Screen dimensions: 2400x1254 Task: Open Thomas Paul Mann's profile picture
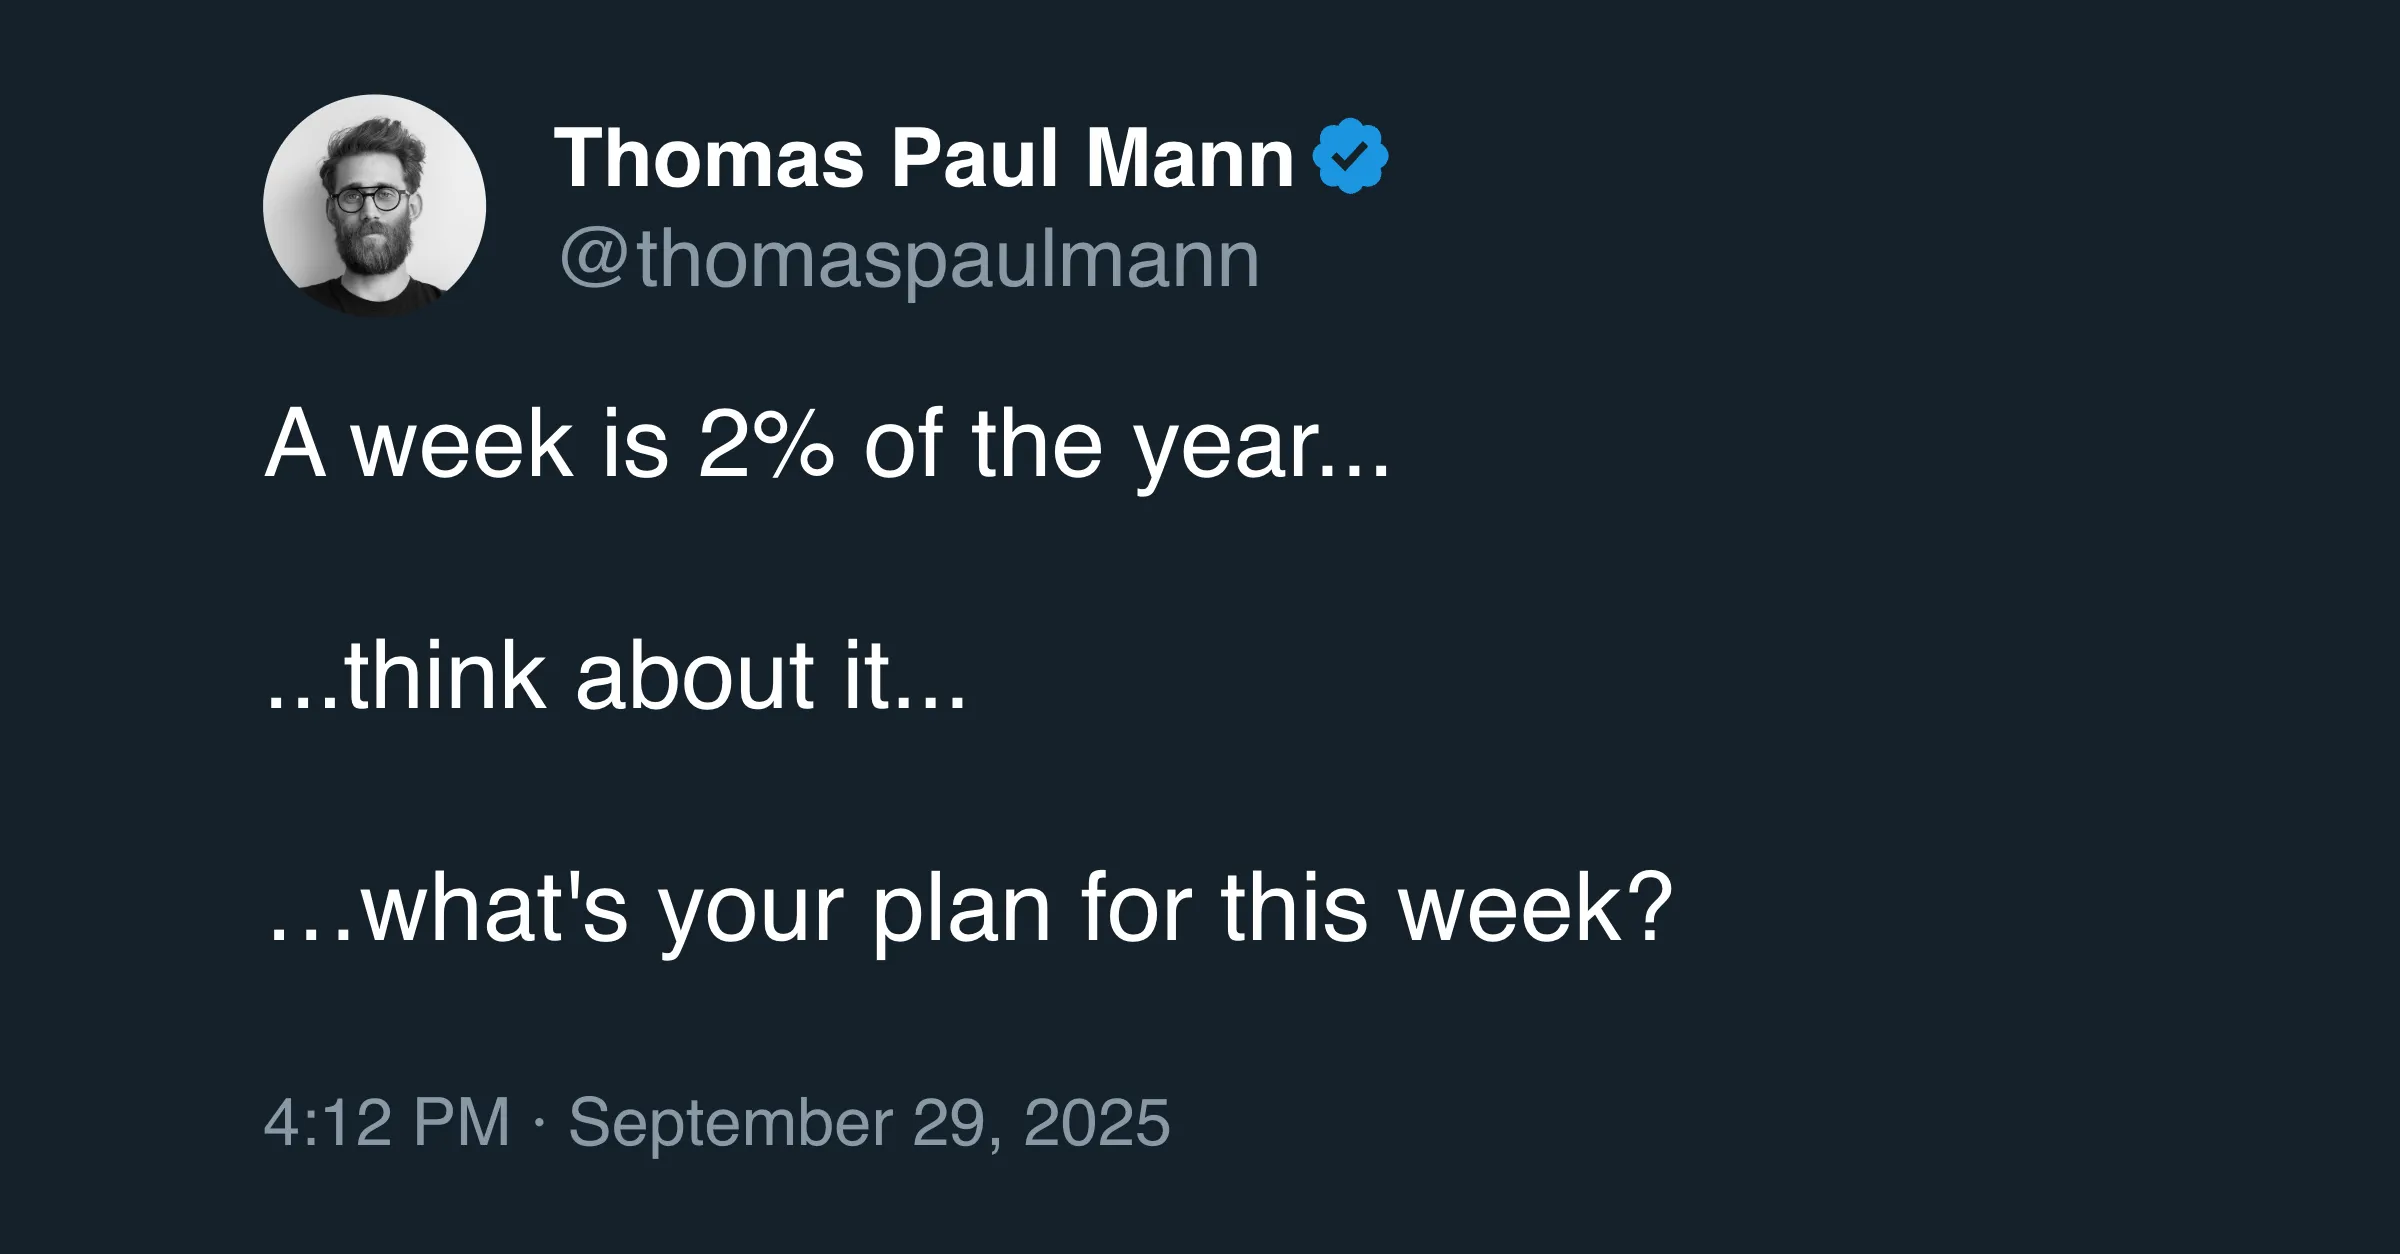pos(375,206)
